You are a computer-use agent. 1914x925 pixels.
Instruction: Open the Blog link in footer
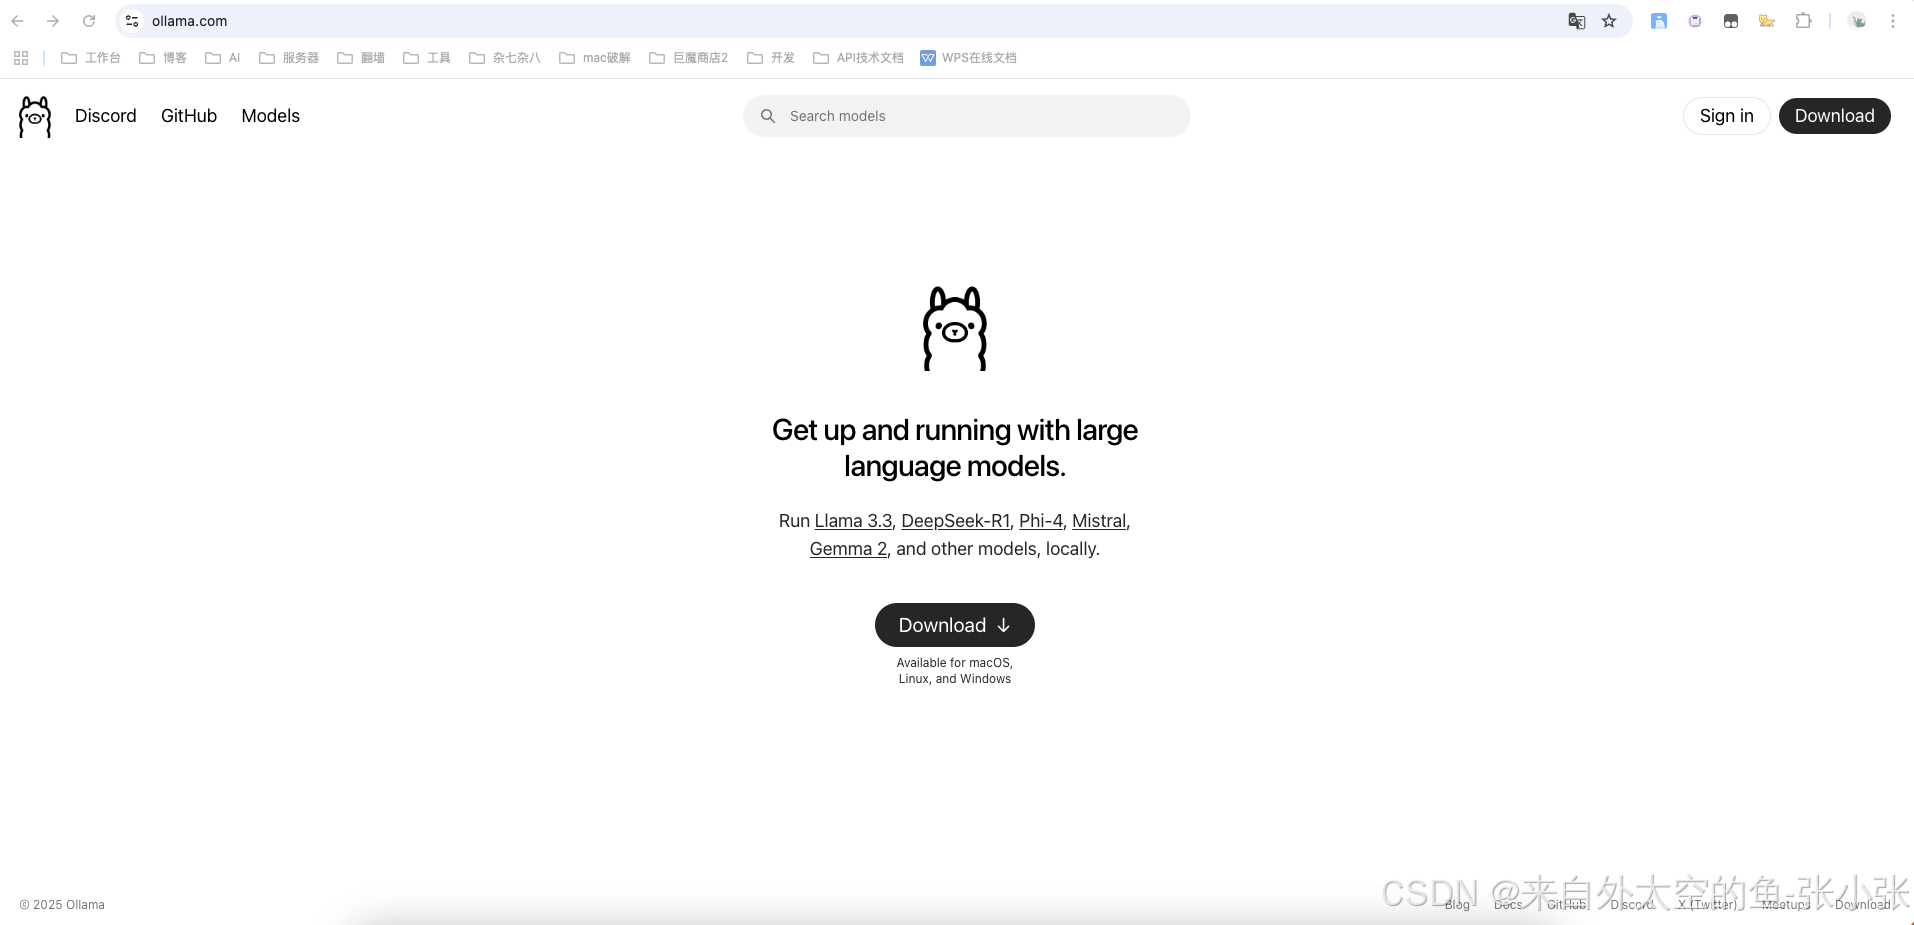[x=1457, y=905]
